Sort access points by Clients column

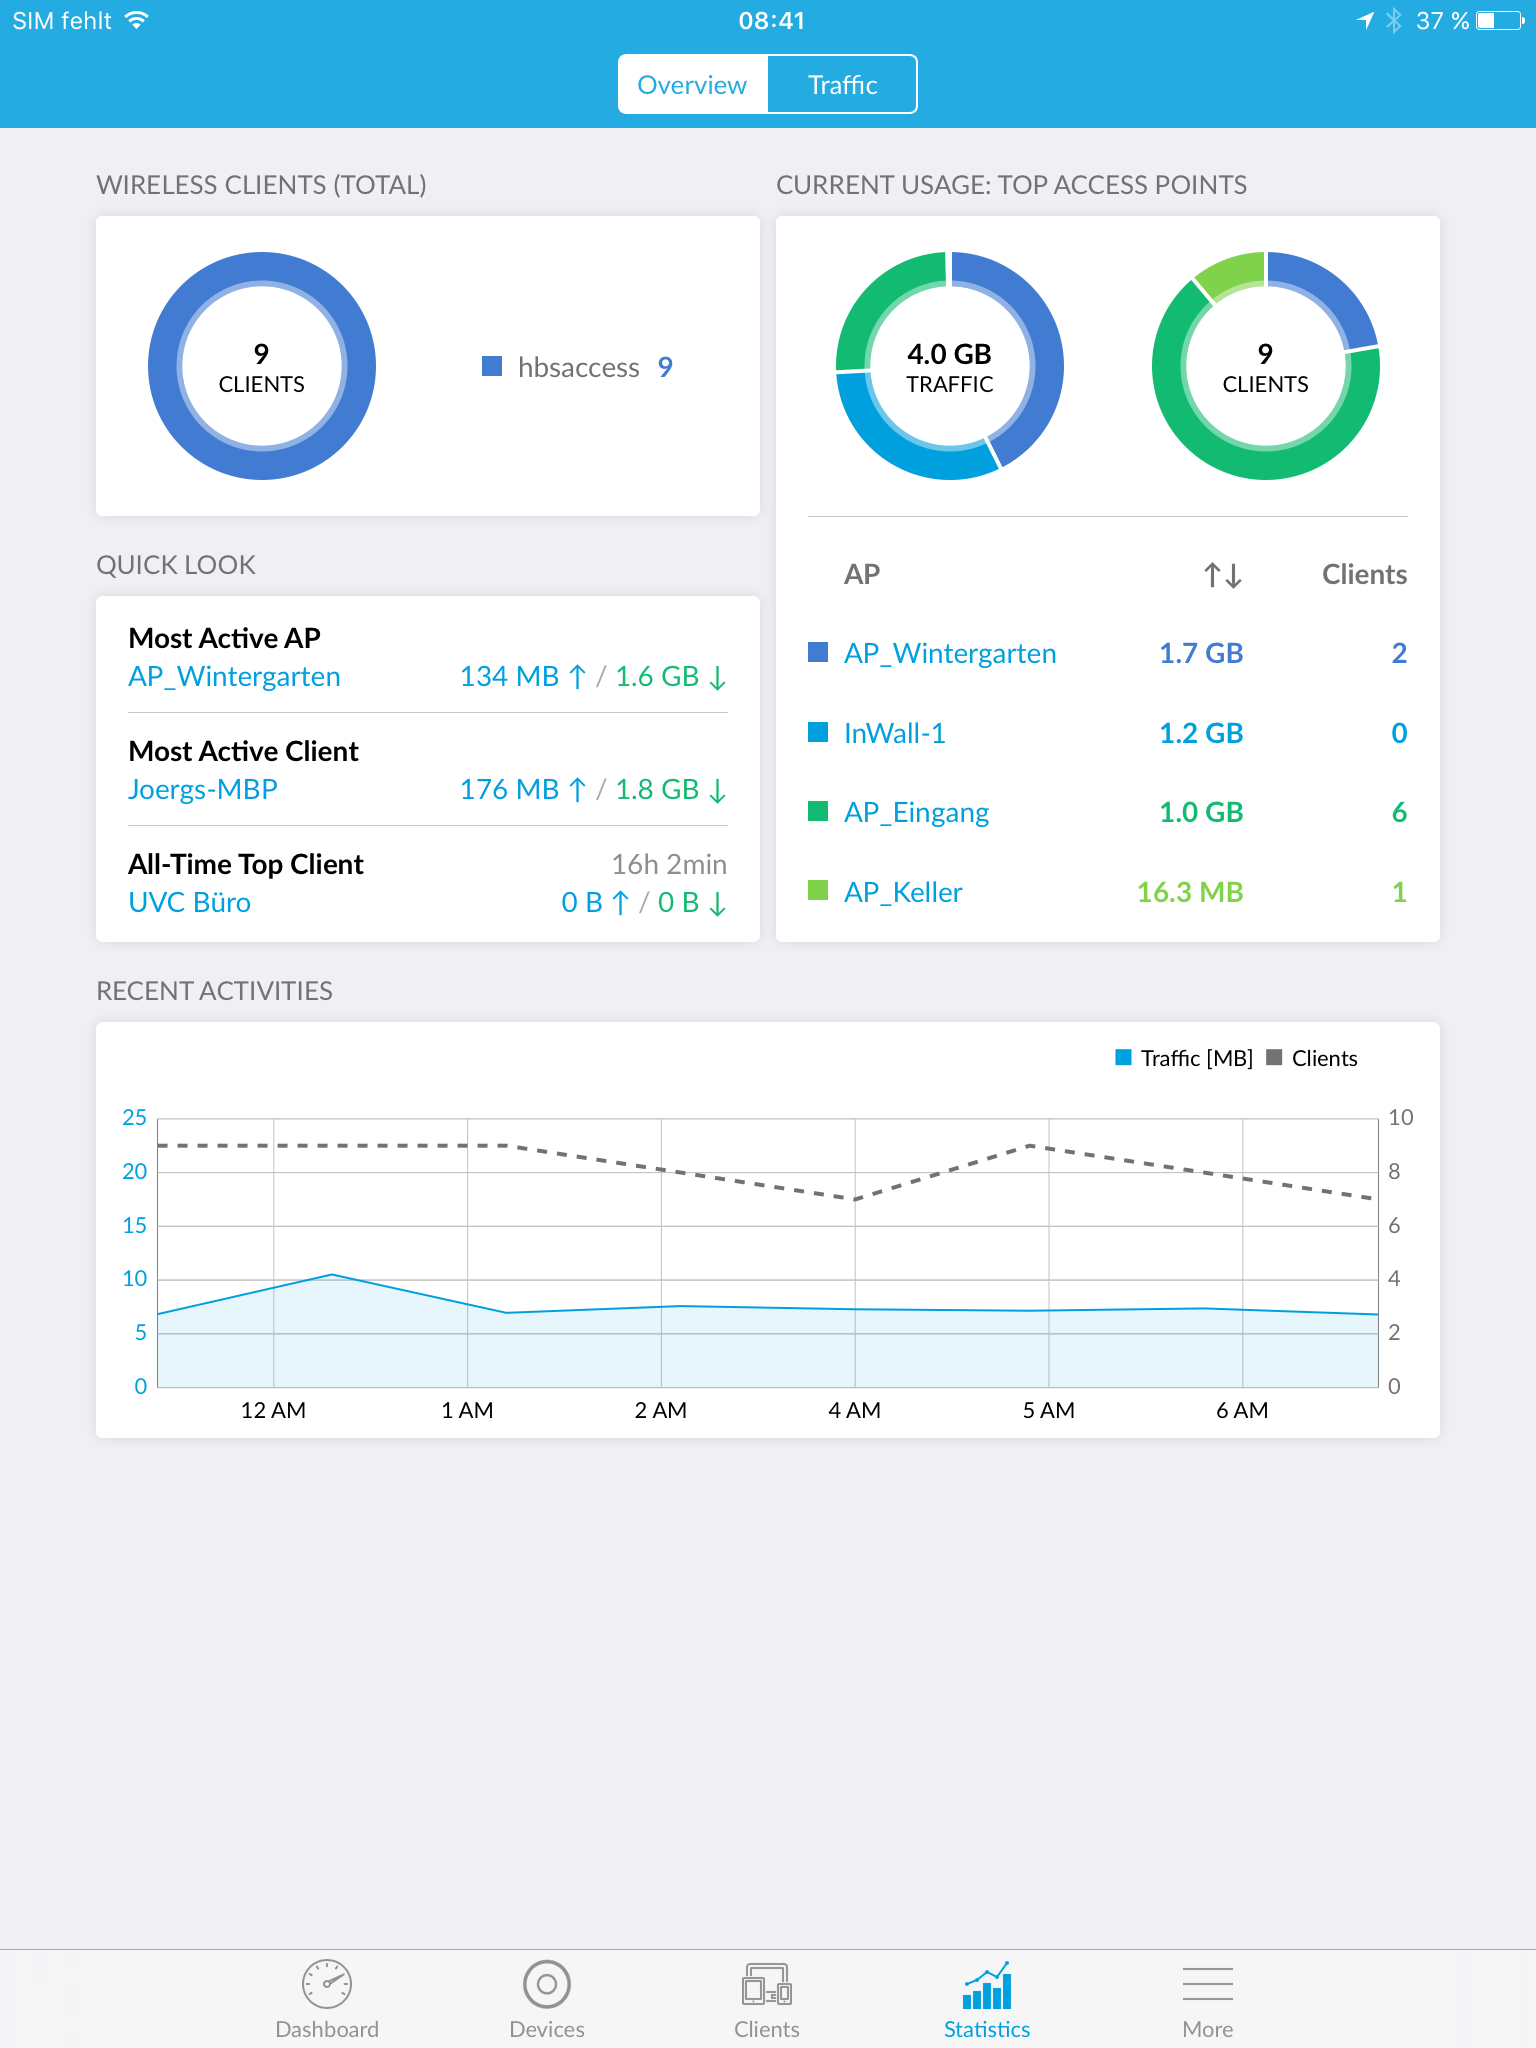pos(1364,575)
